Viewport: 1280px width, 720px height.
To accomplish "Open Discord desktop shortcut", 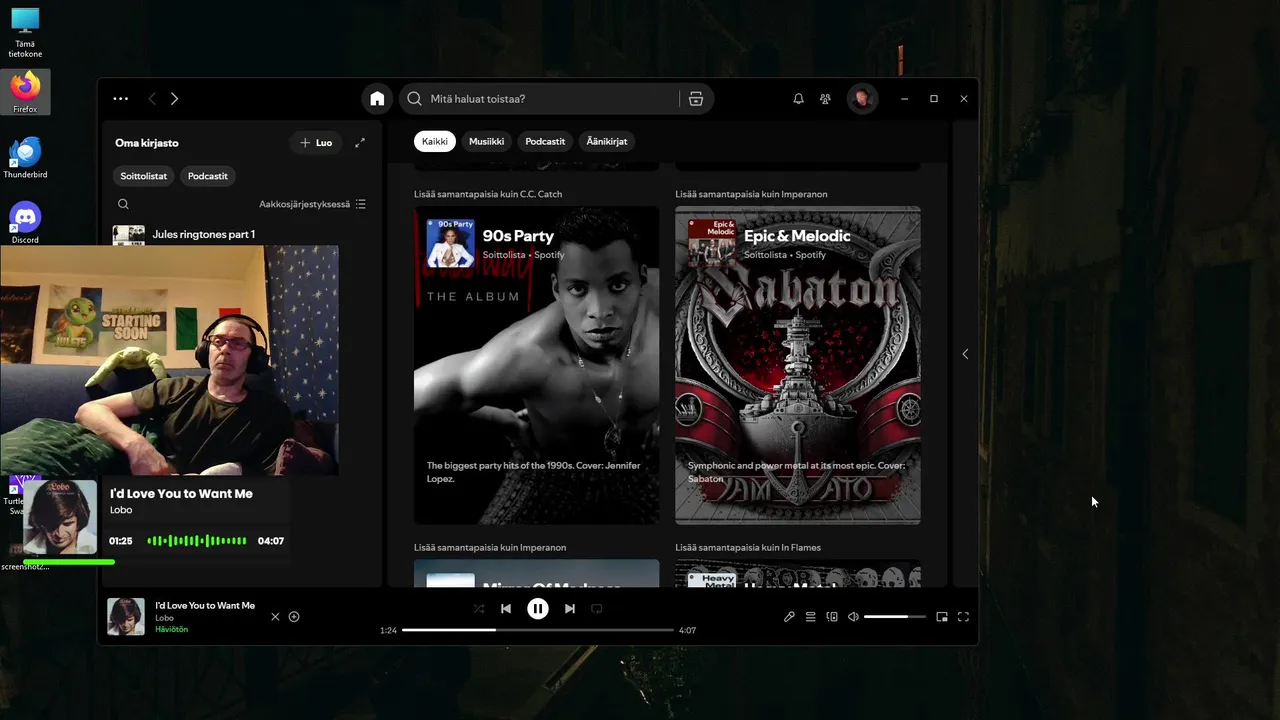I will click(25, 222).
